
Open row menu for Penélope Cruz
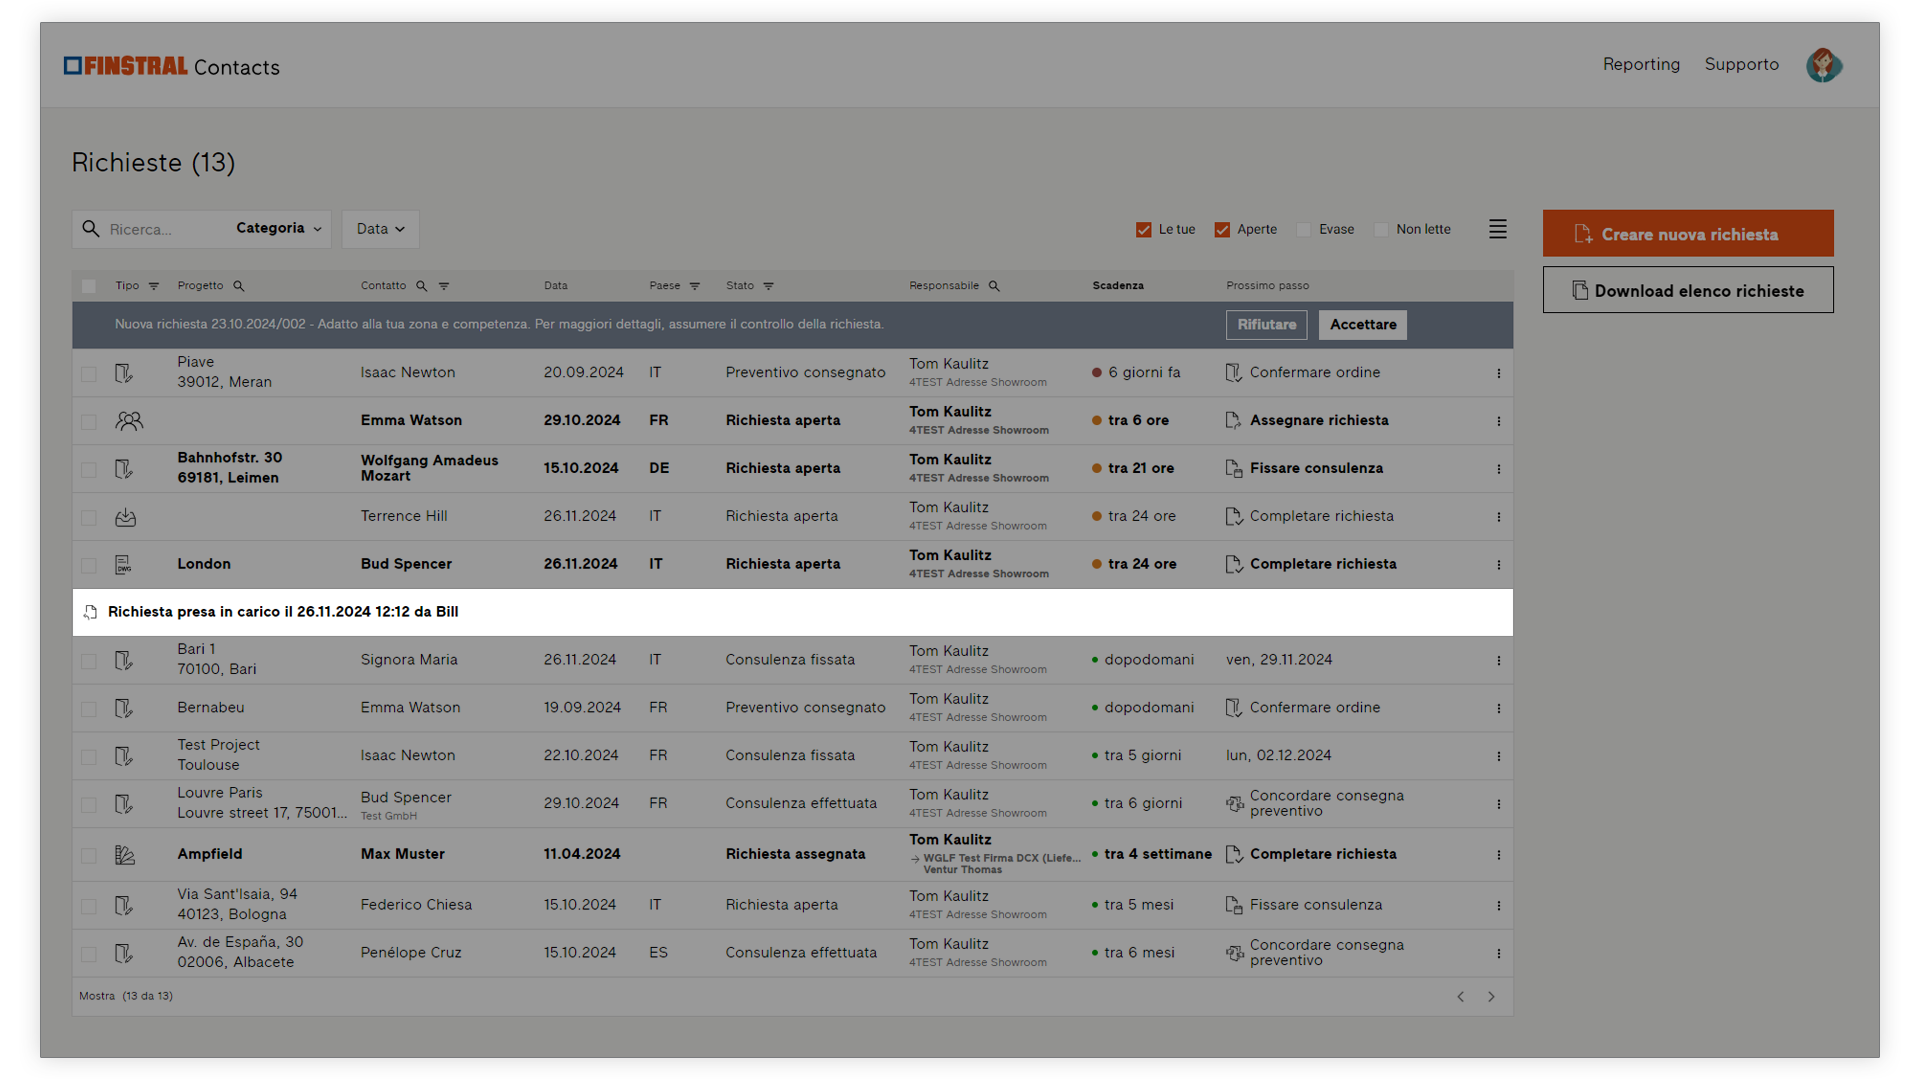coord(1498,953)
